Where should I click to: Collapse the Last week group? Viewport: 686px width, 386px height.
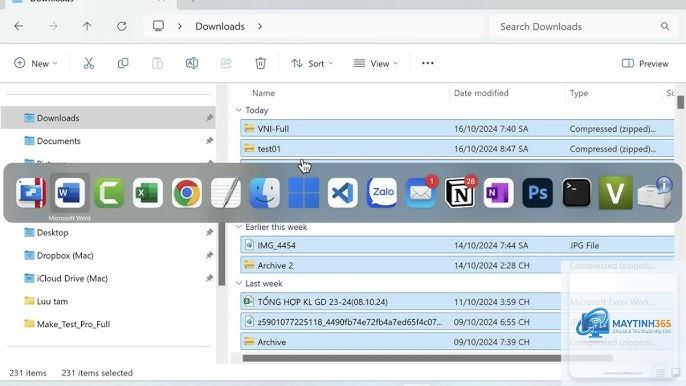239,283
